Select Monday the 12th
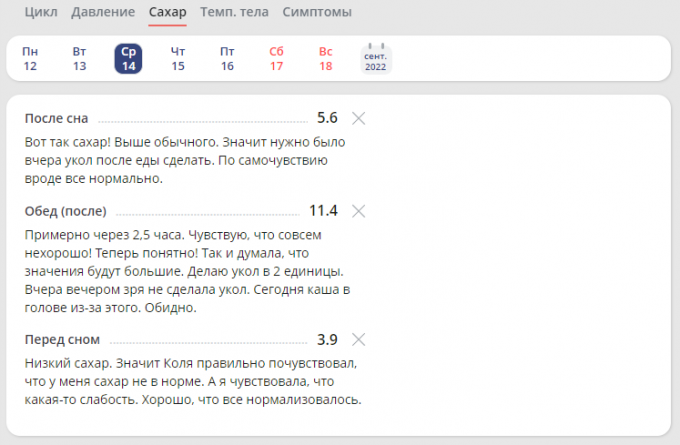This screenshot has width=680, height=445. point(30,59)
